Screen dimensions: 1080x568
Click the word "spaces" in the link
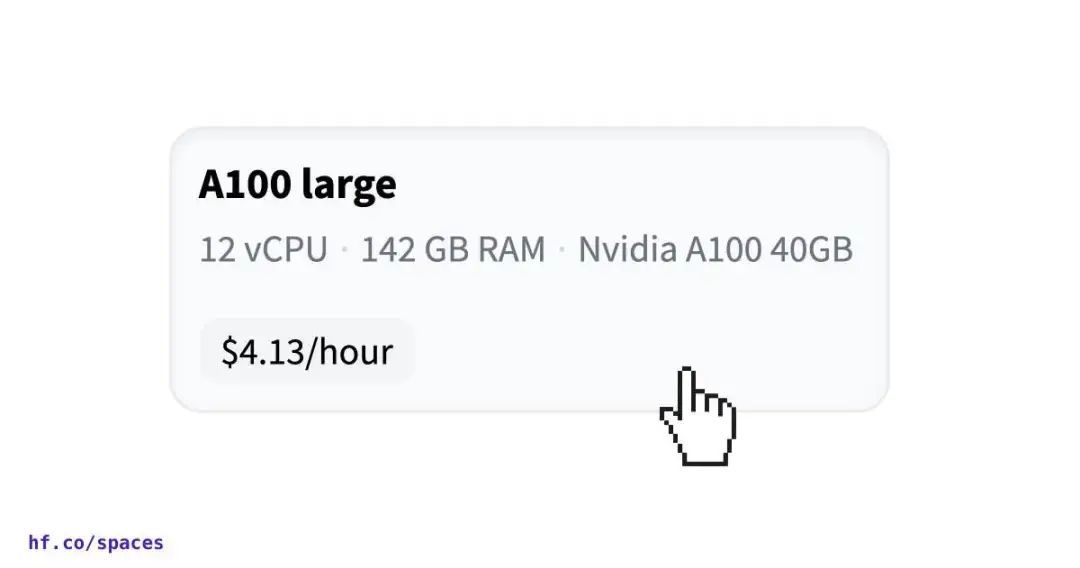(x=130, y=544)
